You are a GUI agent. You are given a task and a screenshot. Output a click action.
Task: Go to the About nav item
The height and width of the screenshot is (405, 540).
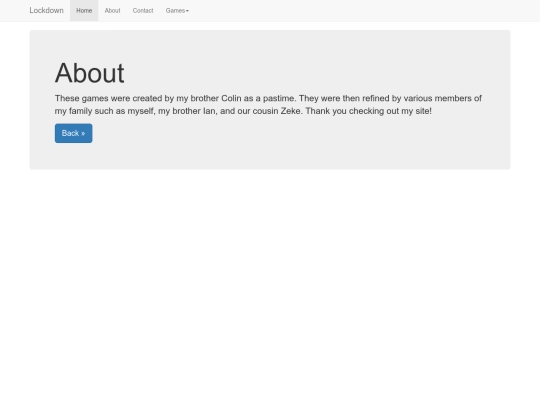click(x=112, y=11)
